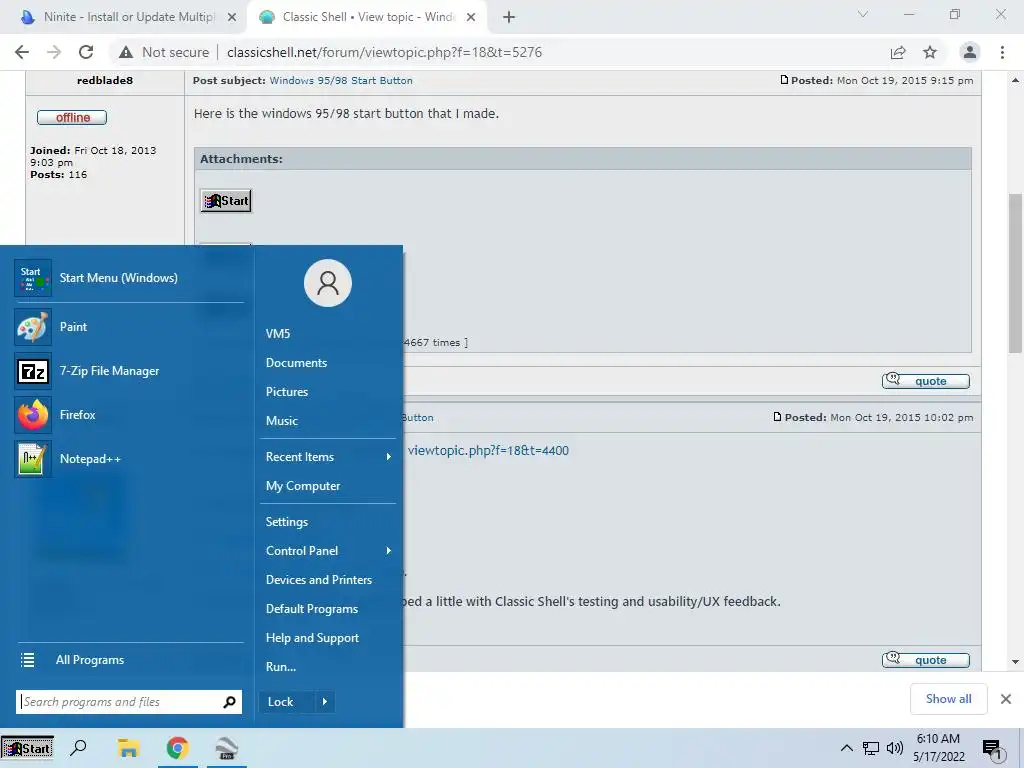
Task: Click the taskbar clock showing 6:10 AM
Action: tap(938, 748)
